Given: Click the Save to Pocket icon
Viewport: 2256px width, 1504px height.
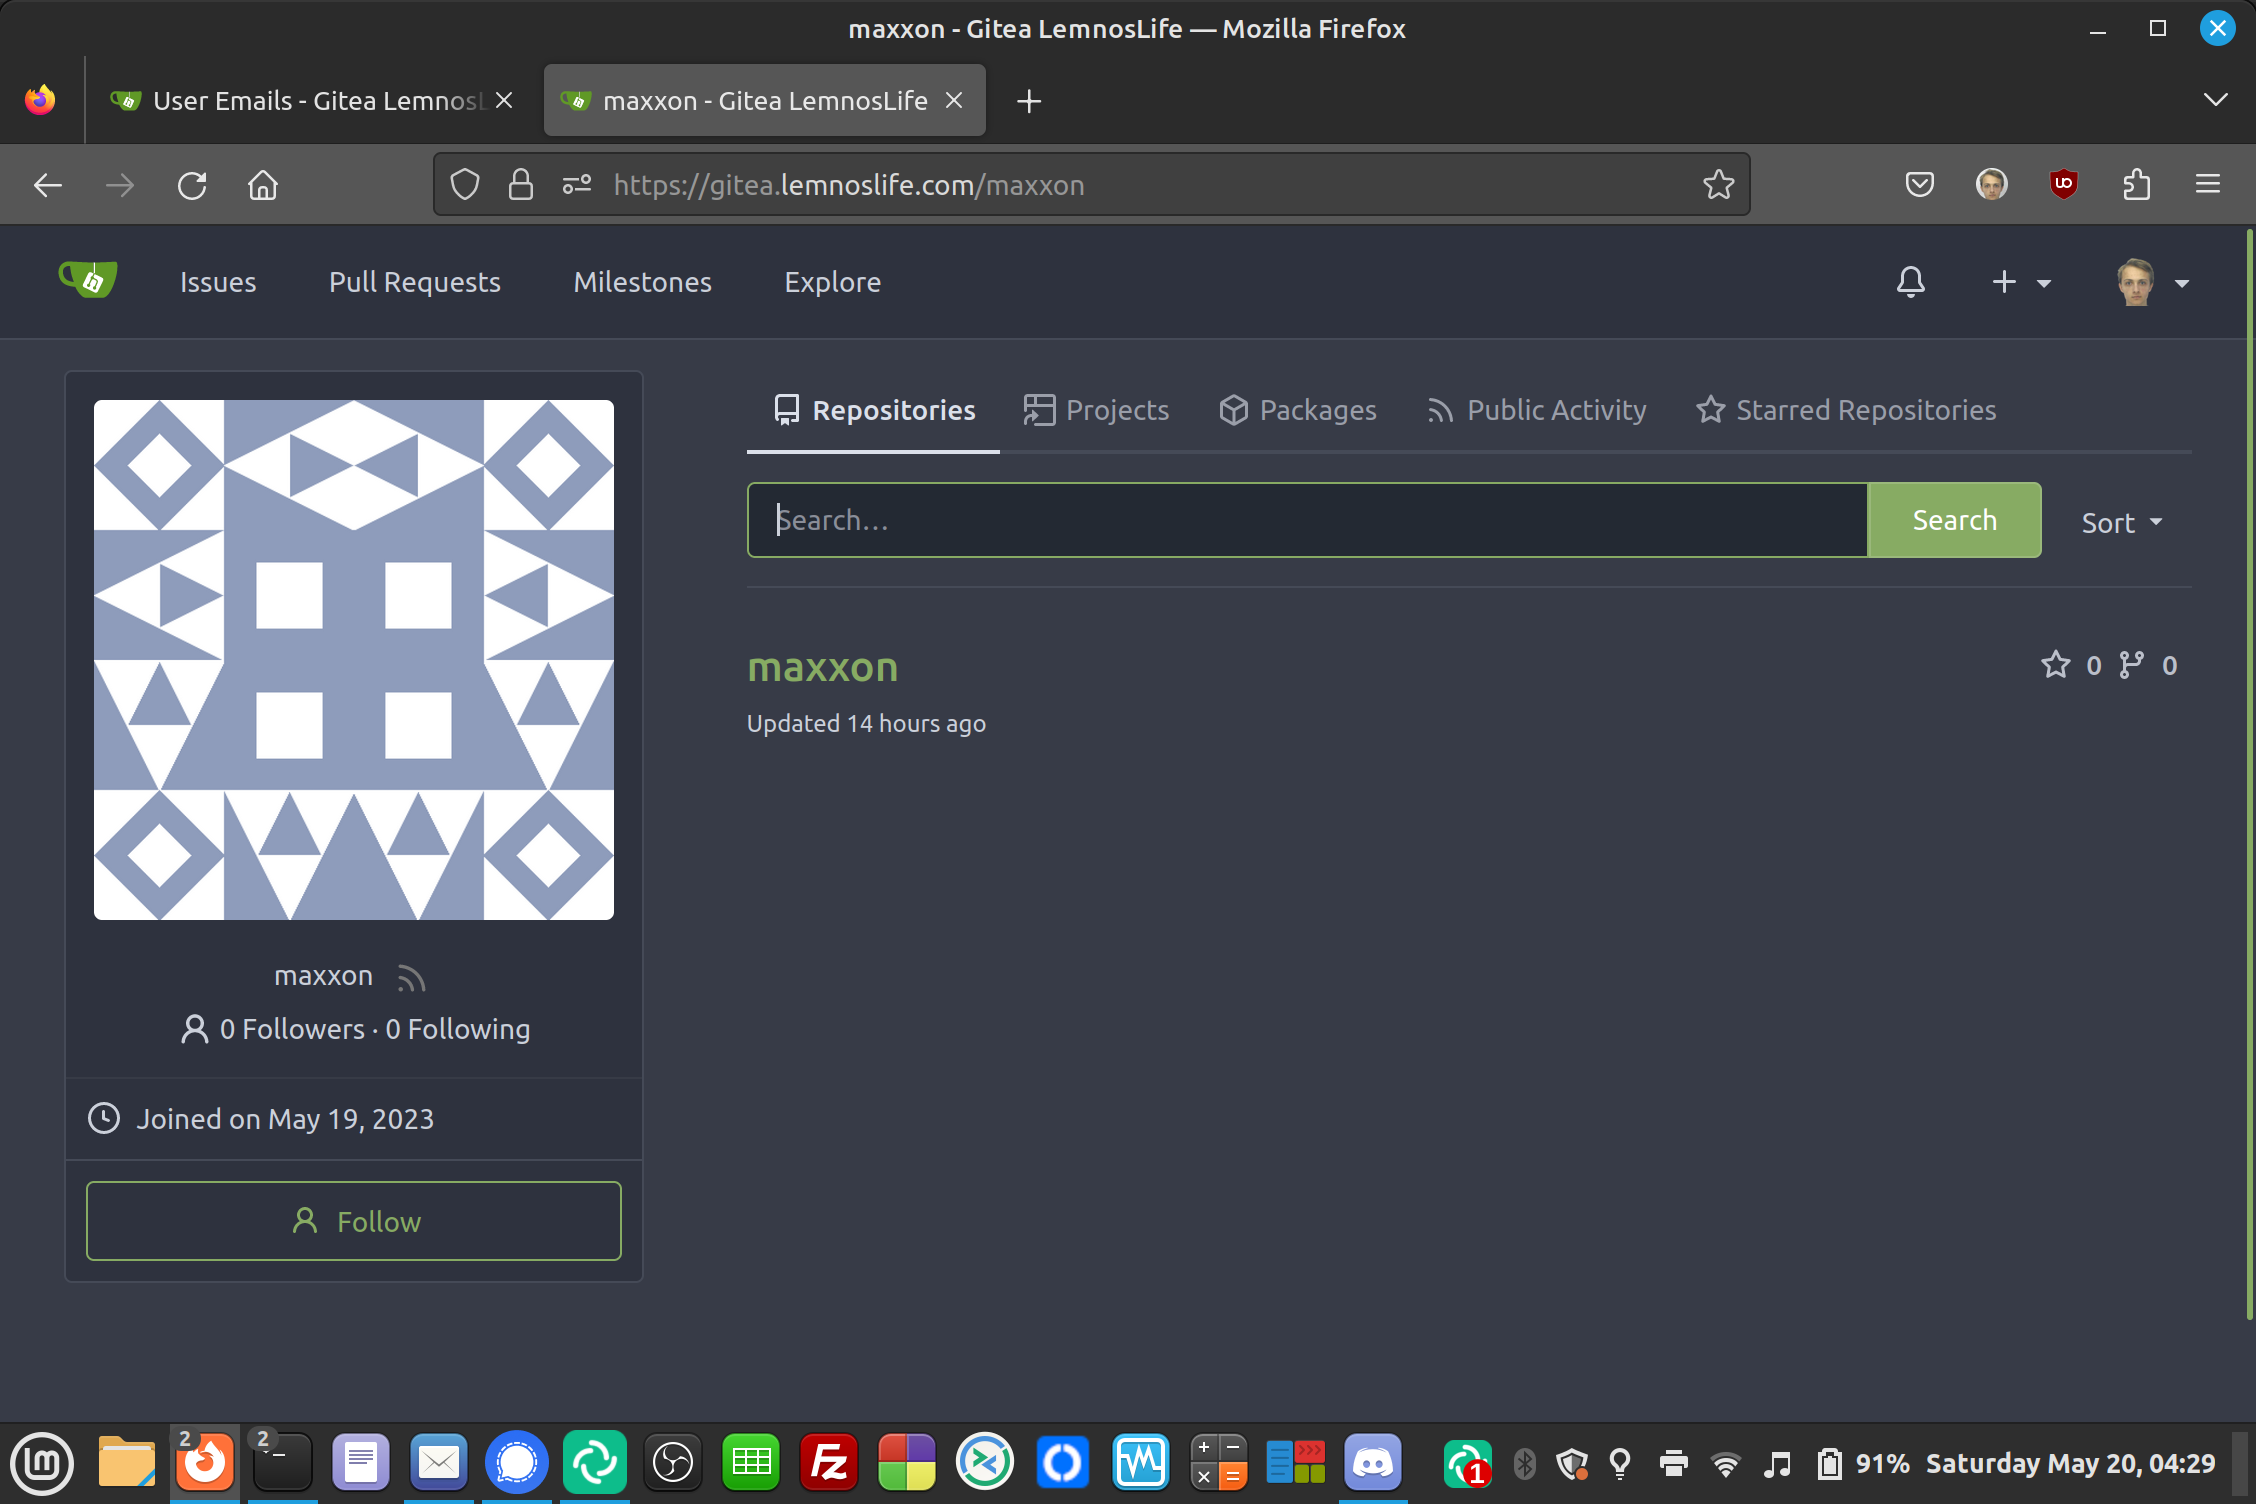Looking at the screenshot, I should click(1919, 185).
